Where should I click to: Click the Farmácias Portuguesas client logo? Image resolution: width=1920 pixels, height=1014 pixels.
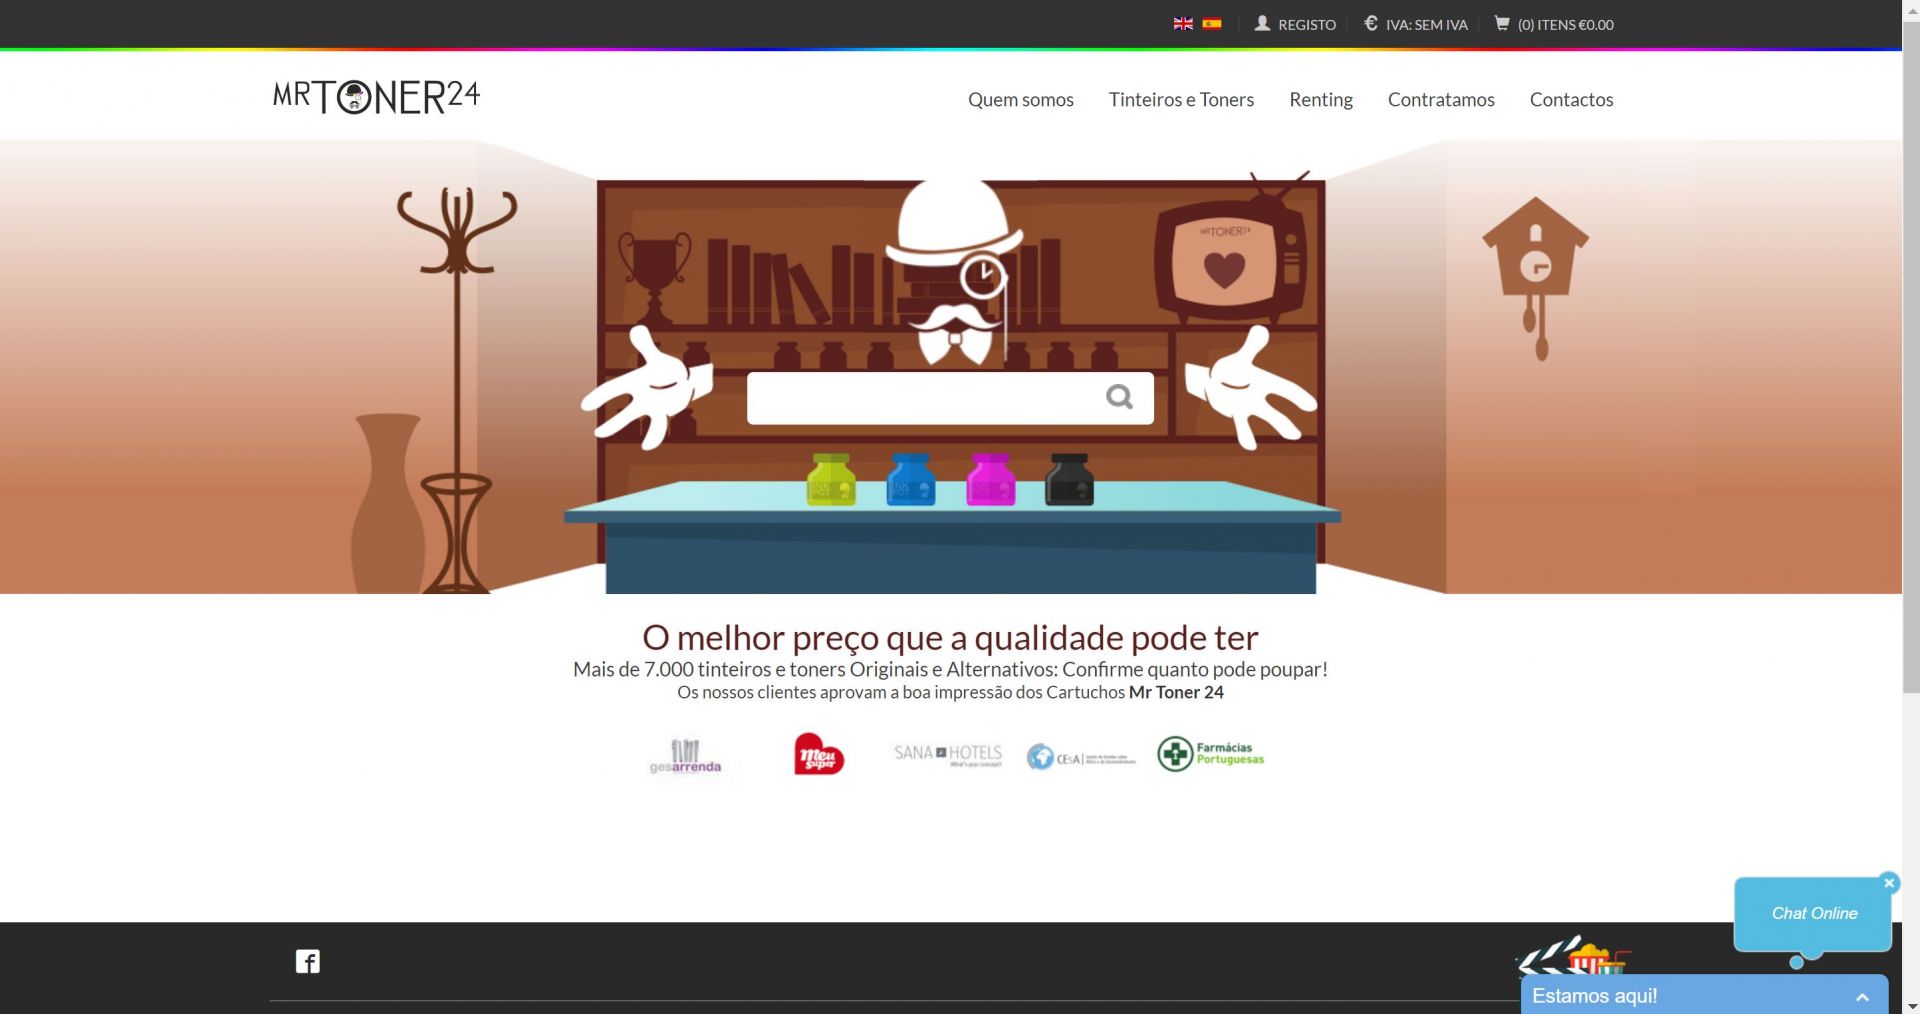tap(1211, 754)
